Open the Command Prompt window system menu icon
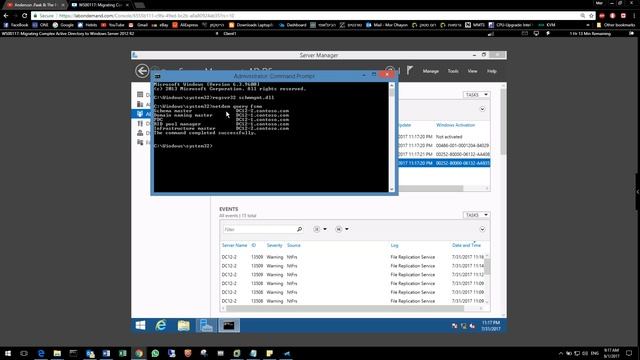 point(158,76)
